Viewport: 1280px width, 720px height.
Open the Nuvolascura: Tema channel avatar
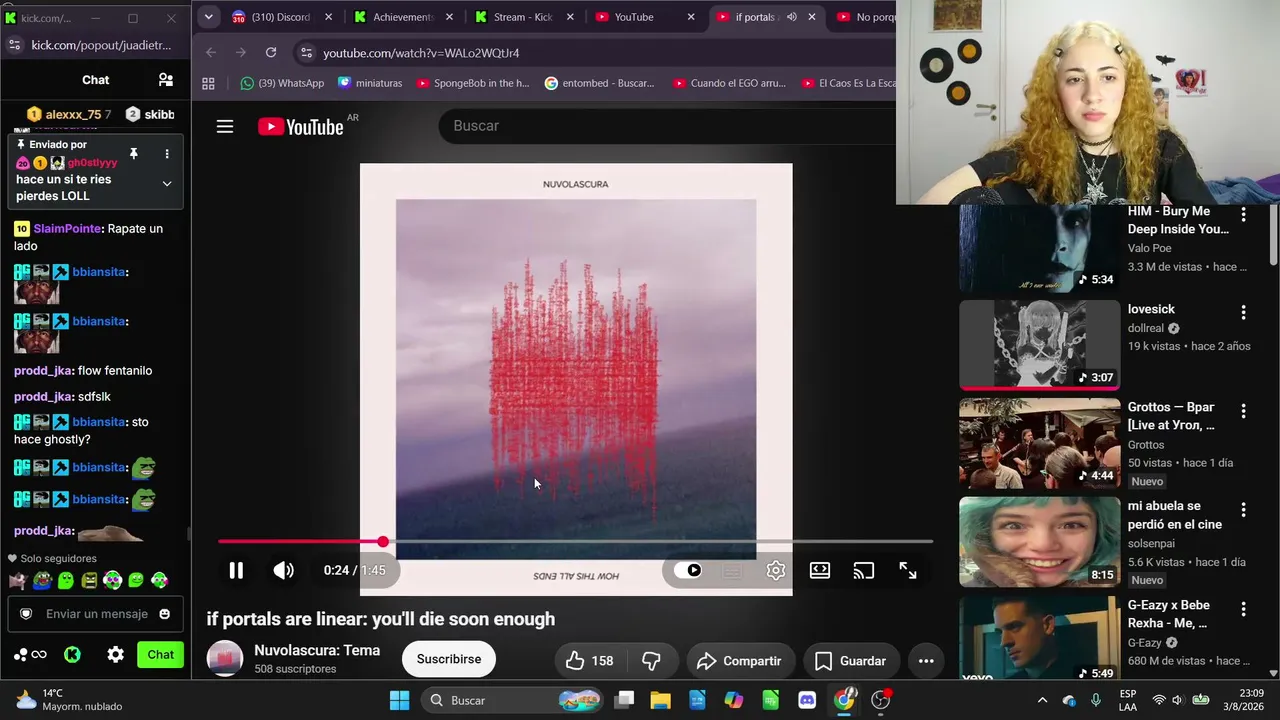(x=225, y=659)
